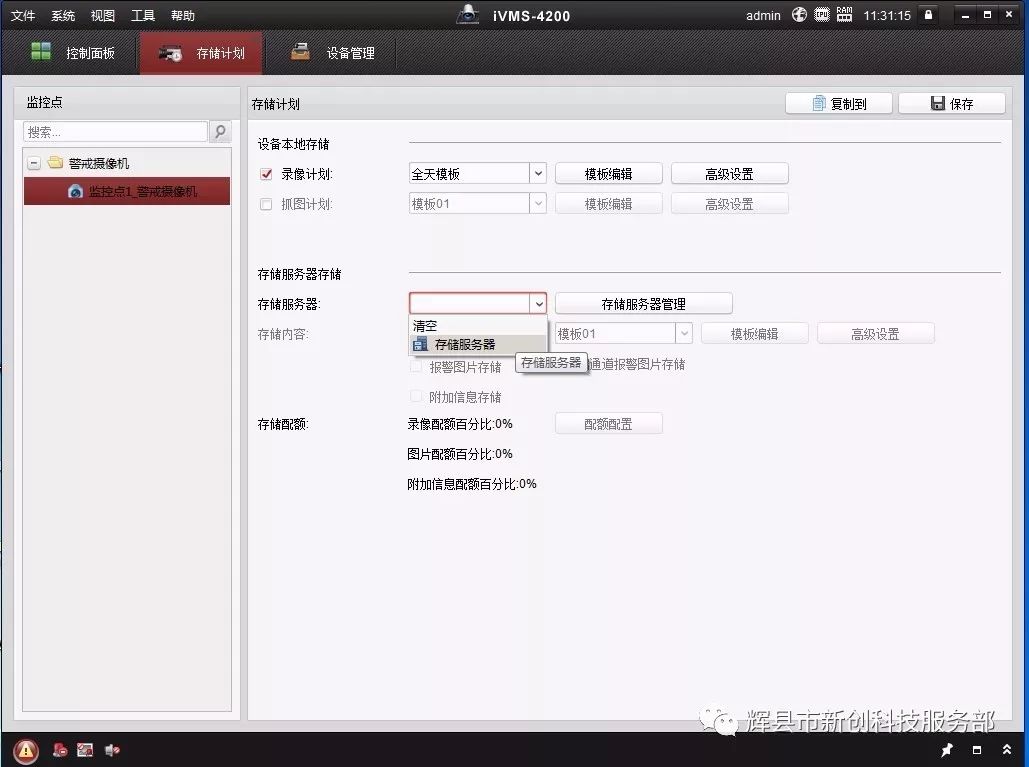Select 监控点1_警戒摄像机 camera node

click(127, 191)
